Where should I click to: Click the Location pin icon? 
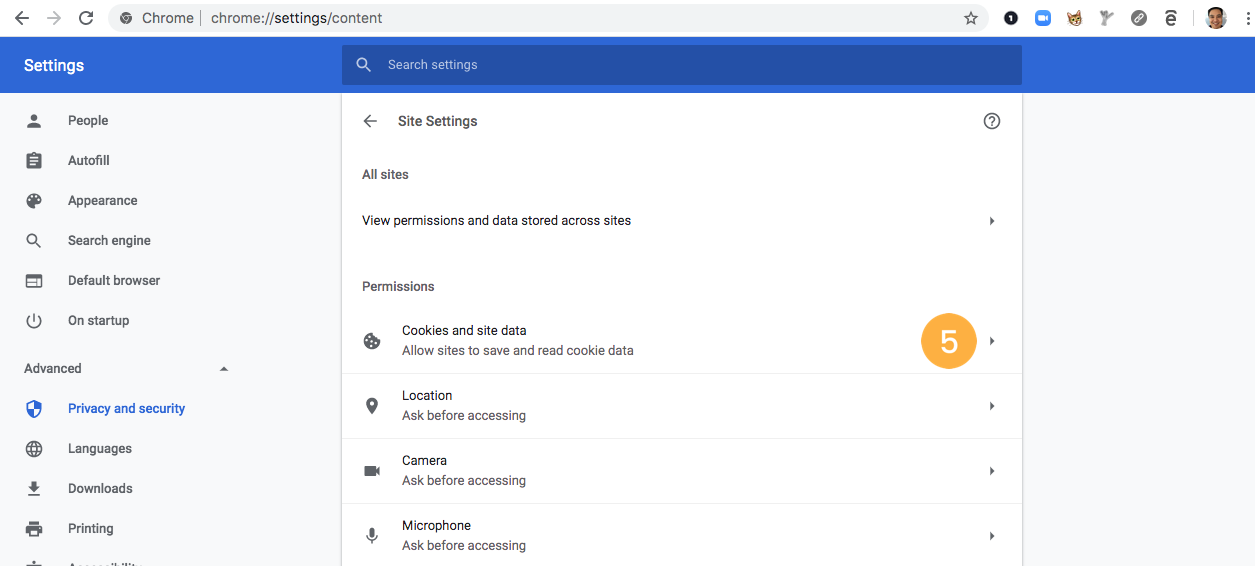pos(372,406)
